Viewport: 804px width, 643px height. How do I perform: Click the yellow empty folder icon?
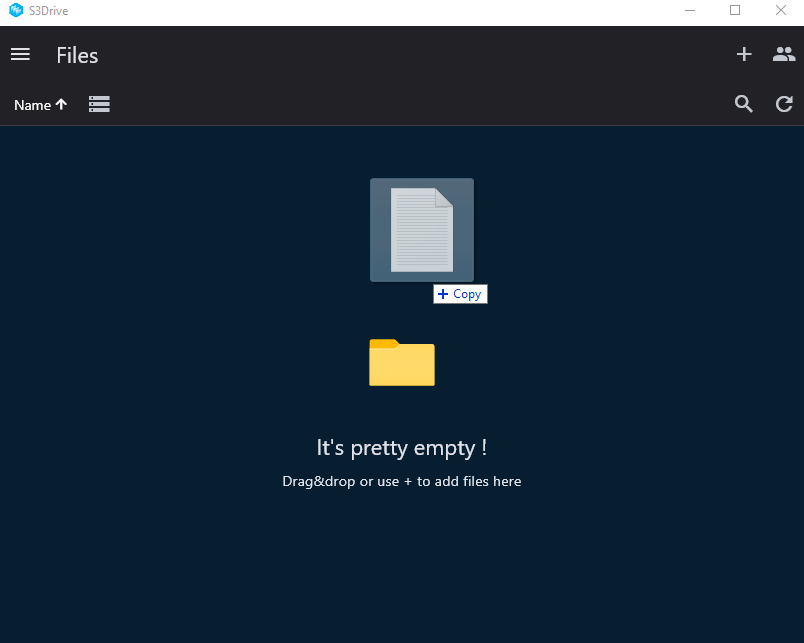402,363
